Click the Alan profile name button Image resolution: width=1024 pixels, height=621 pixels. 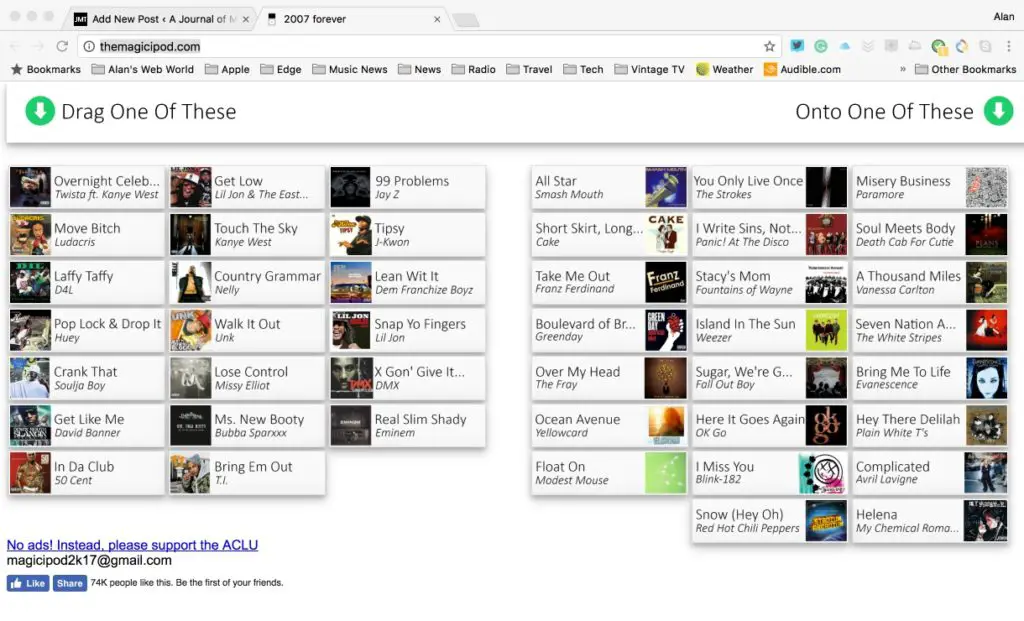pyautogui.click(x=1004, y=16)
